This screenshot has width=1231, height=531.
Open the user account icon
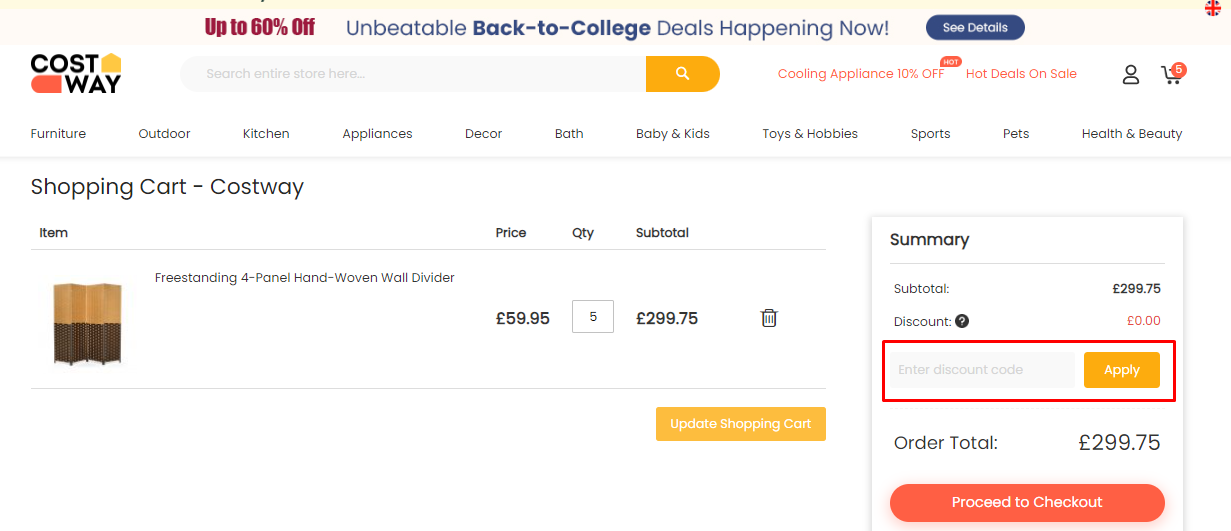[1131, 74]
